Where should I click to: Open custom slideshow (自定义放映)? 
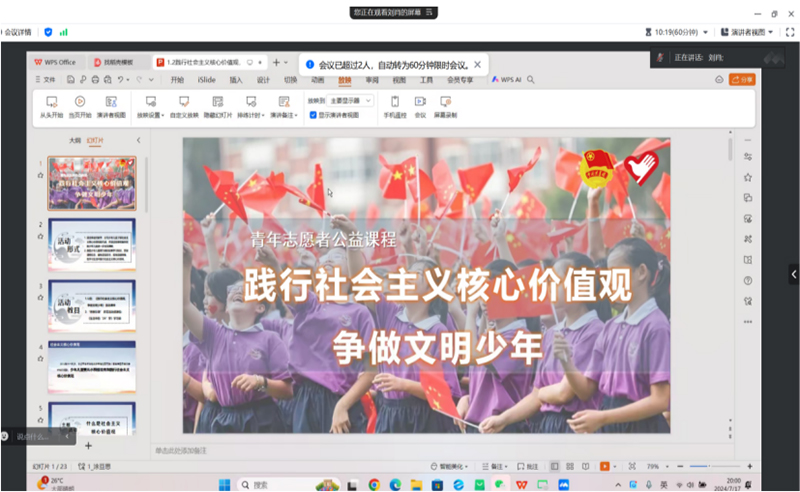coord(184,107)
